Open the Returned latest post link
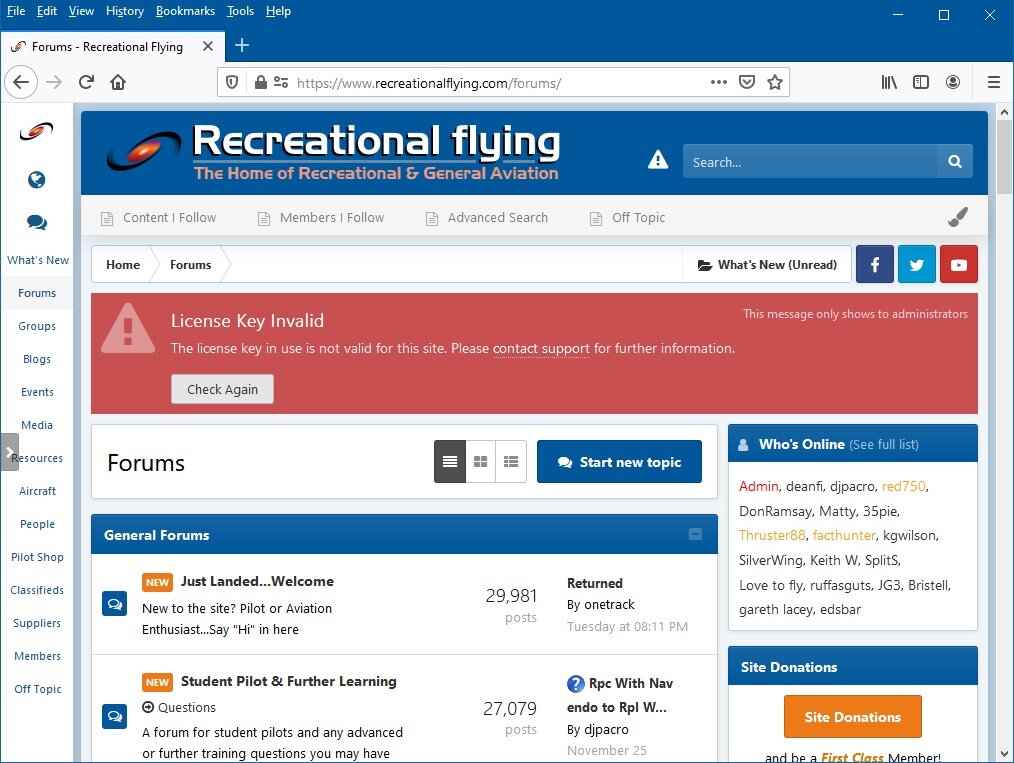1014x763 pixels. tap(594, 583)
